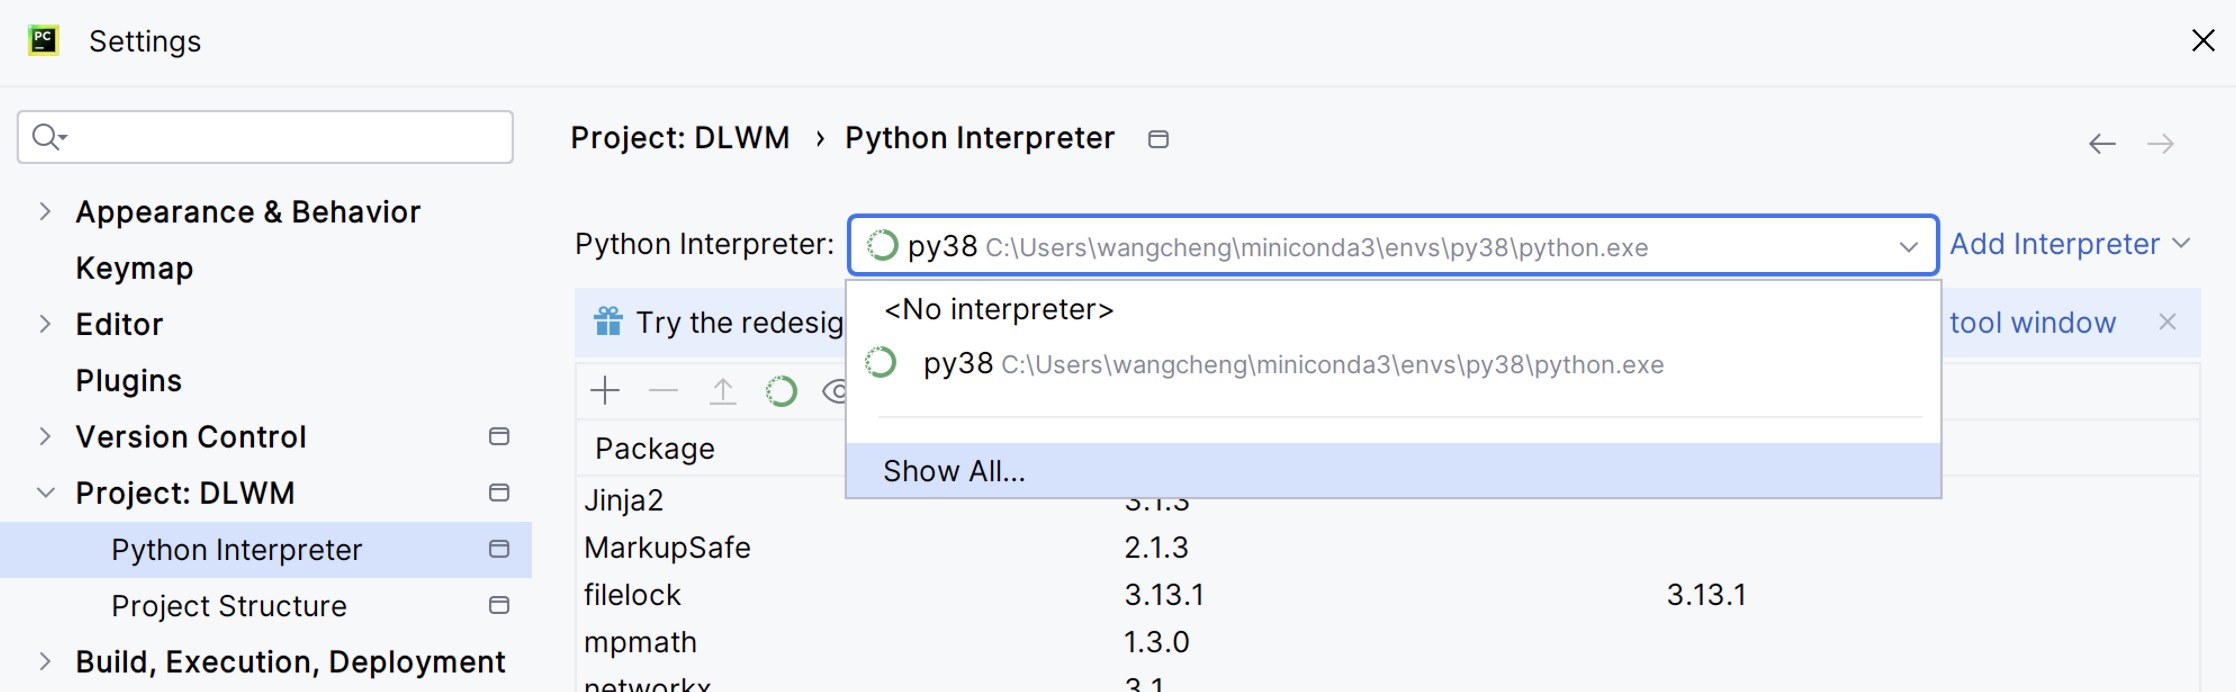Select the mpmath package row

640,642
